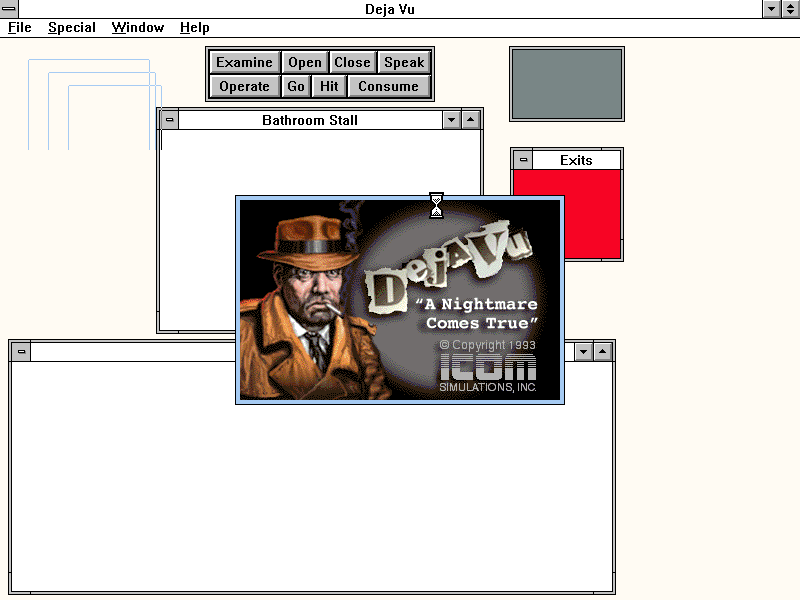Open the Window menu
Viewport: 800px width, 600px height.
click(x=138, y=28)
